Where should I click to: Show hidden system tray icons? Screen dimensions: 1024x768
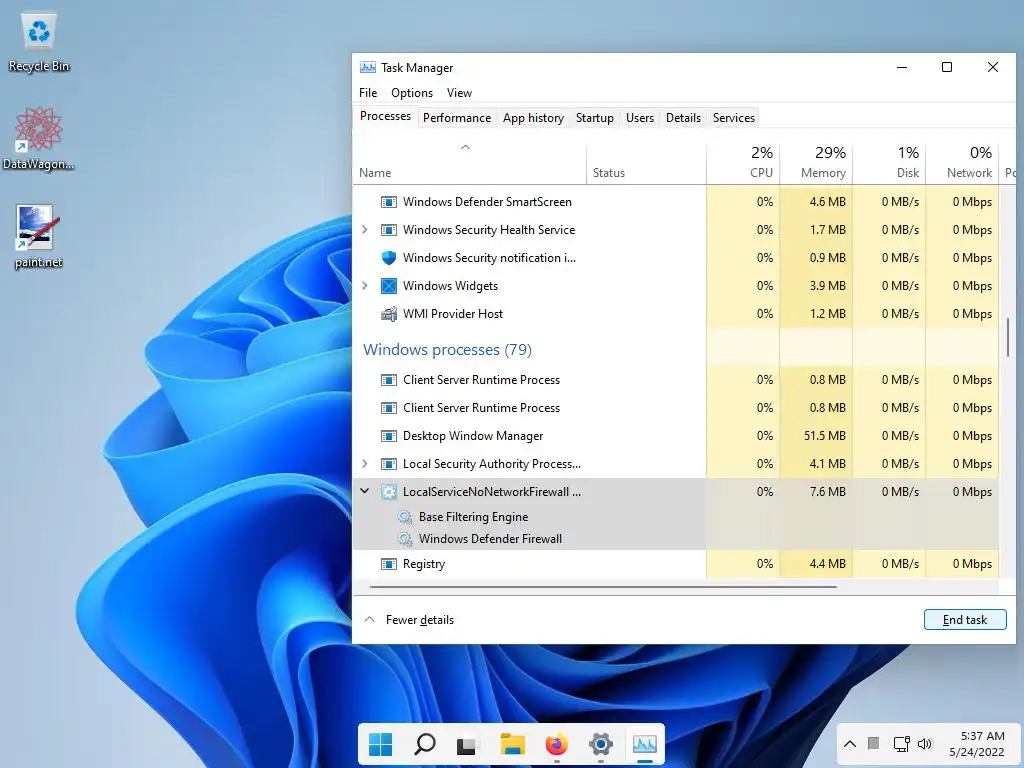850,743
